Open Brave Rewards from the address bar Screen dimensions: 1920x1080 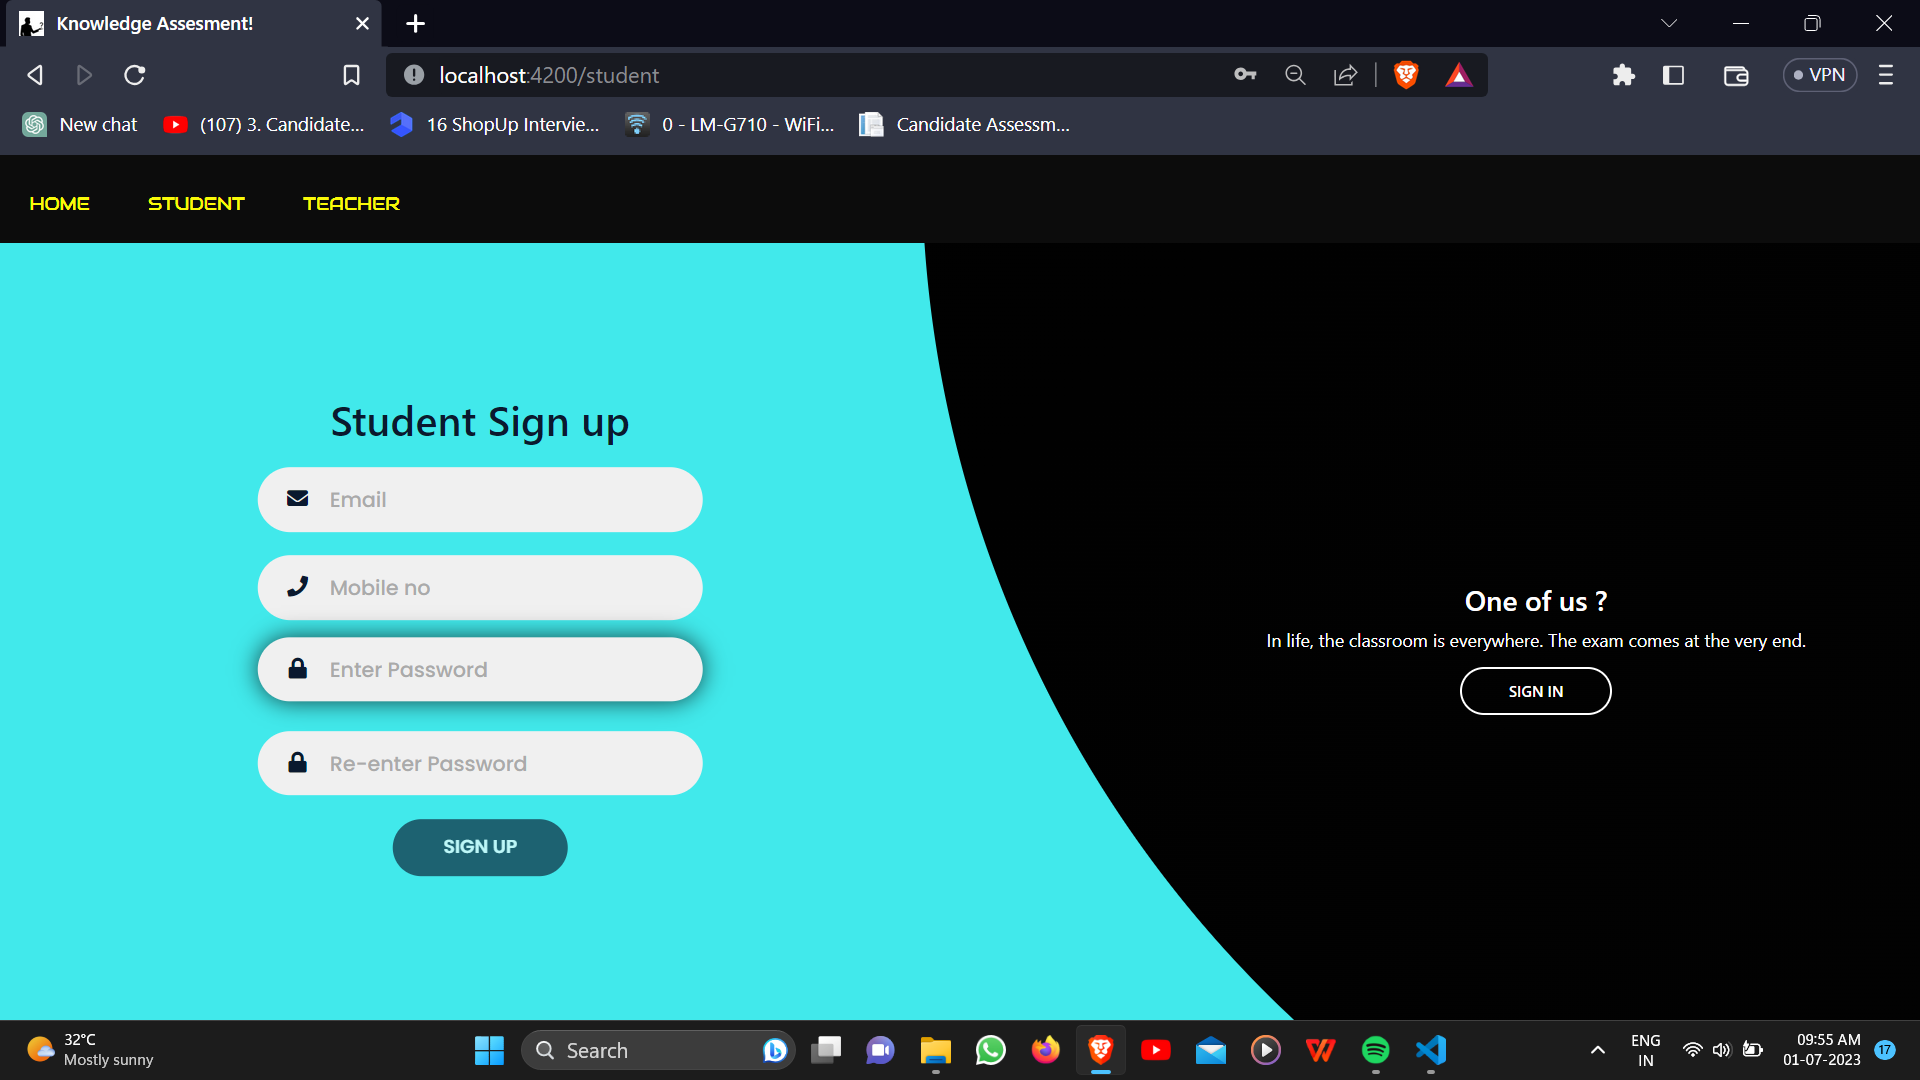1459,75
